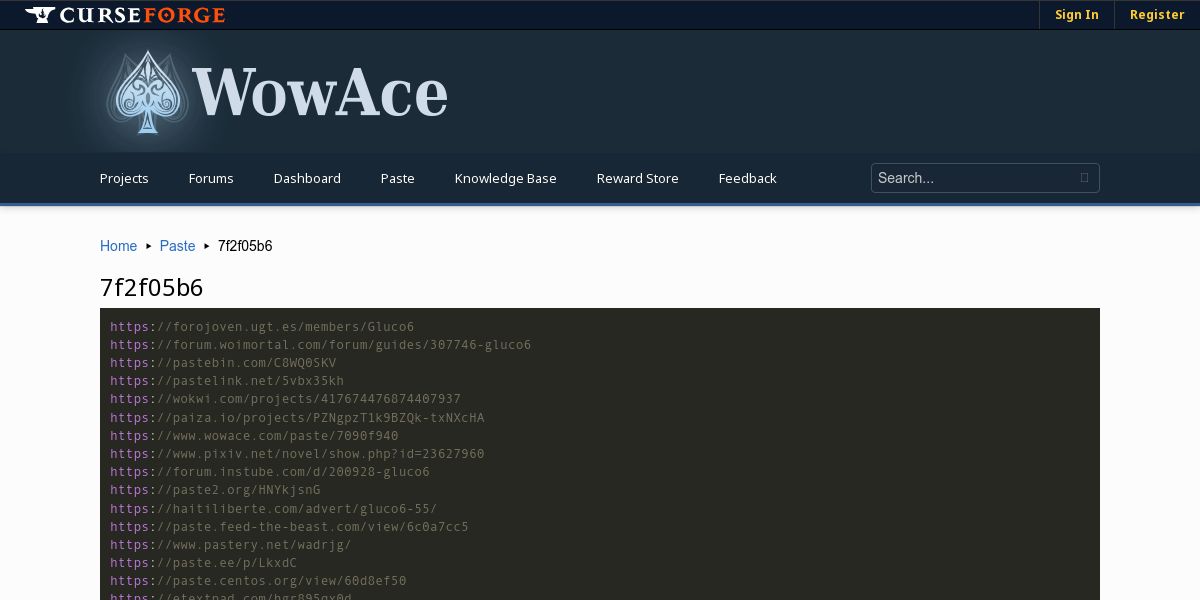The height and width of the screenshot is (600, 1200).
Task: Click the pastebin.com/C8WQ0SKV line
Action: [223, 363]
